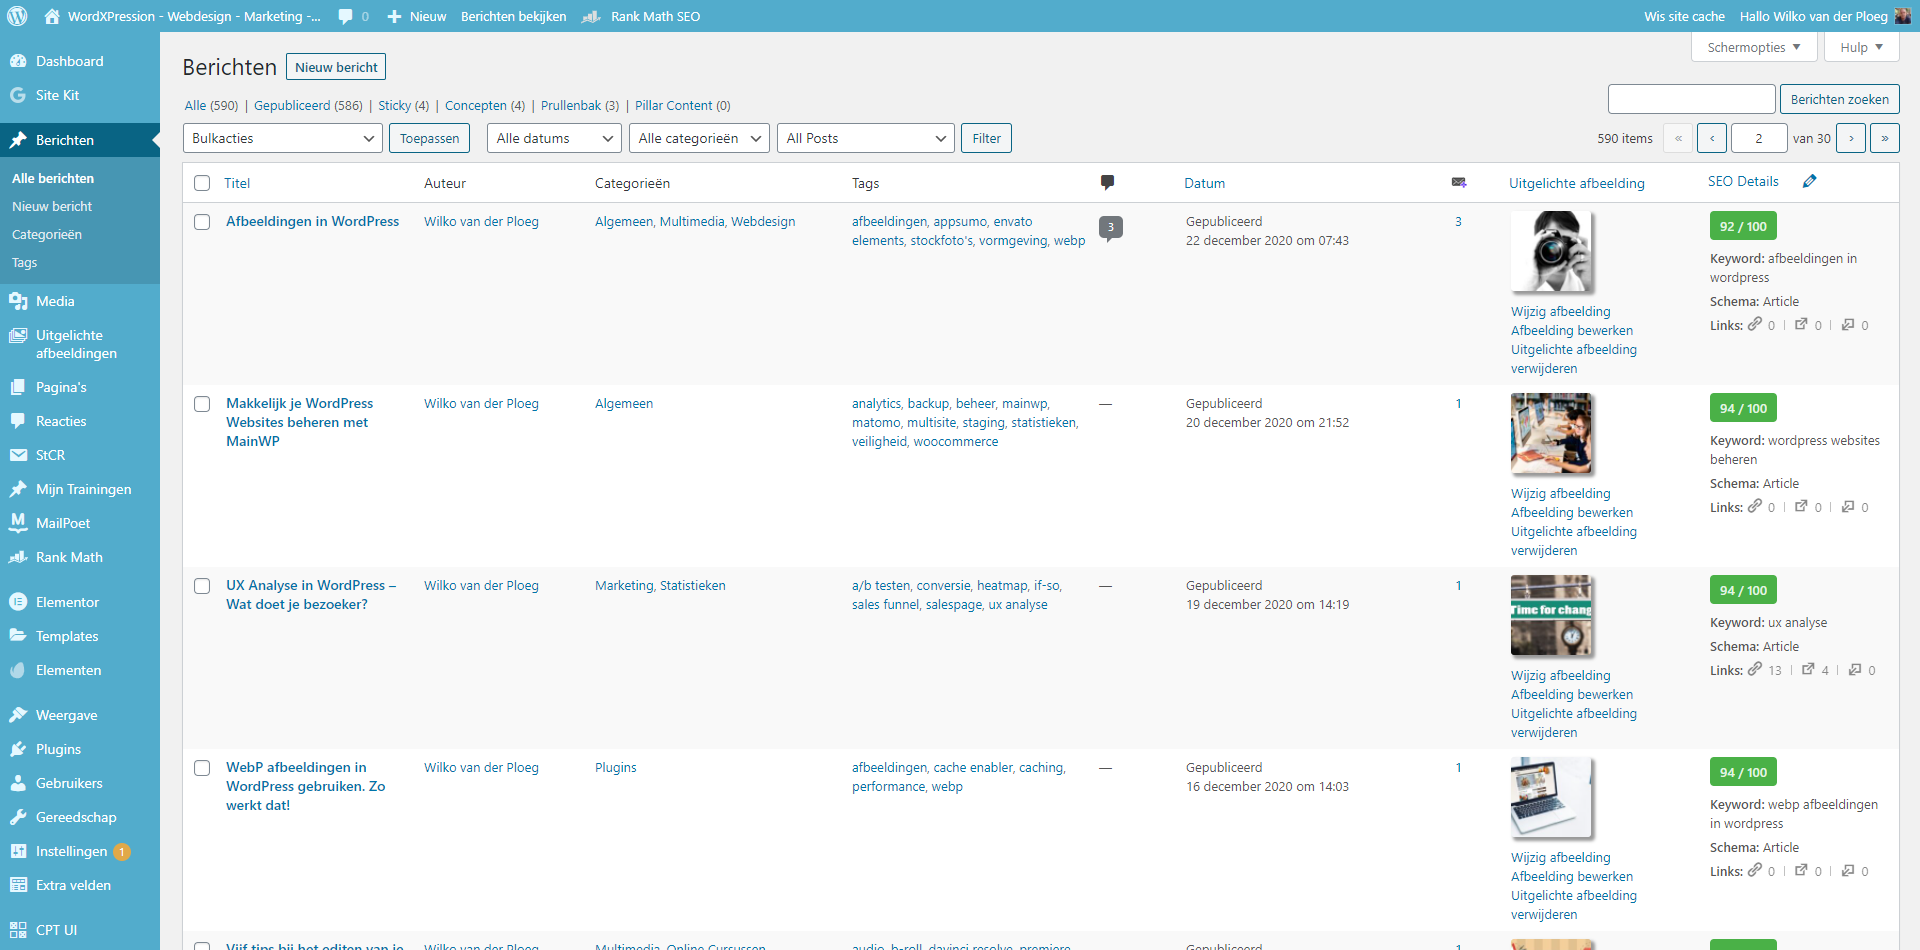Check the Afbeeldingen in WordPress row checkbox
The image size is (1920, 950).
pyautogui.click(x=202, y=222)
